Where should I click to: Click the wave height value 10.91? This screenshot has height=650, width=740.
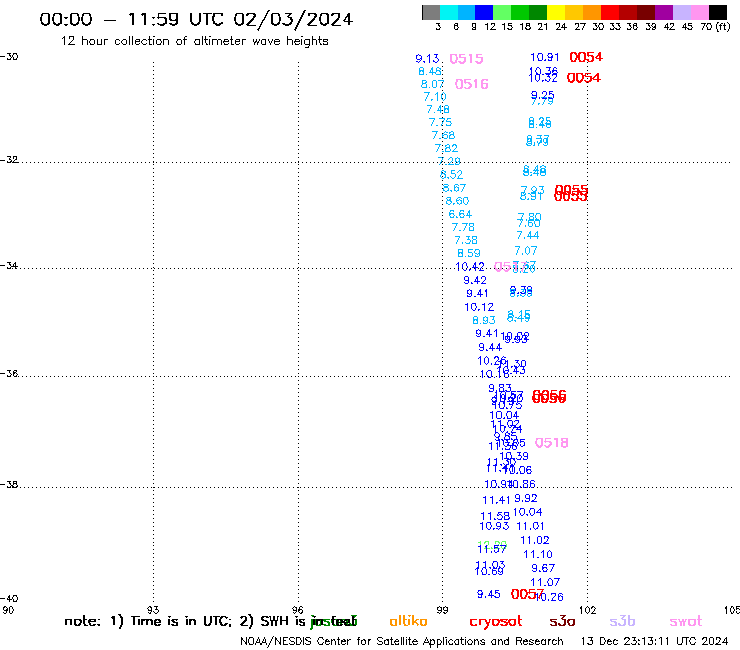point(545,57)
